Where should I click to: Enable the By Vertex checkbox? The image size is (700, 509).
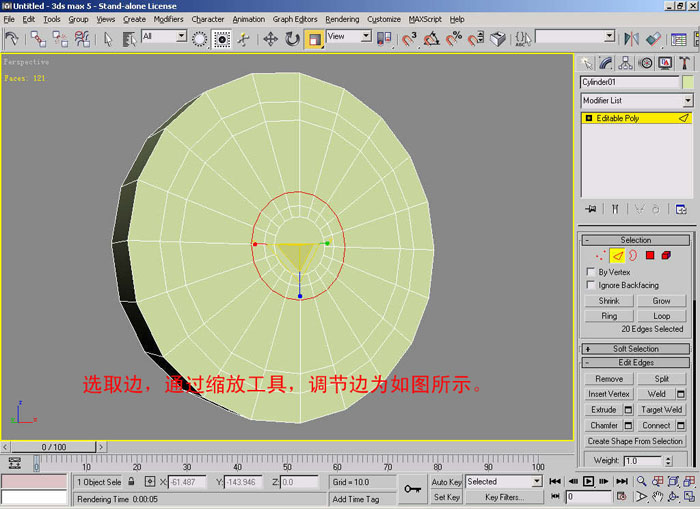pos(591,271)
